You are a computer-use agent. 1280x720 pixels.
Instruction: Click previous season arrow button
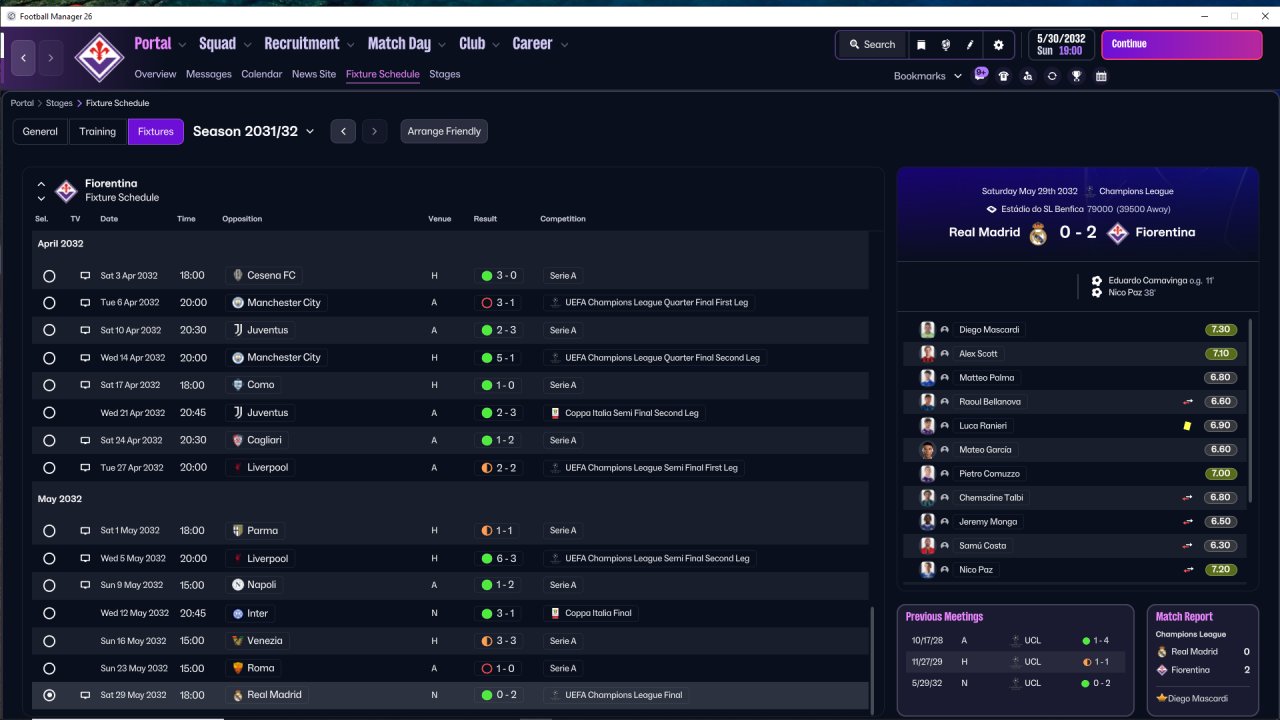(x=343, y=131)
